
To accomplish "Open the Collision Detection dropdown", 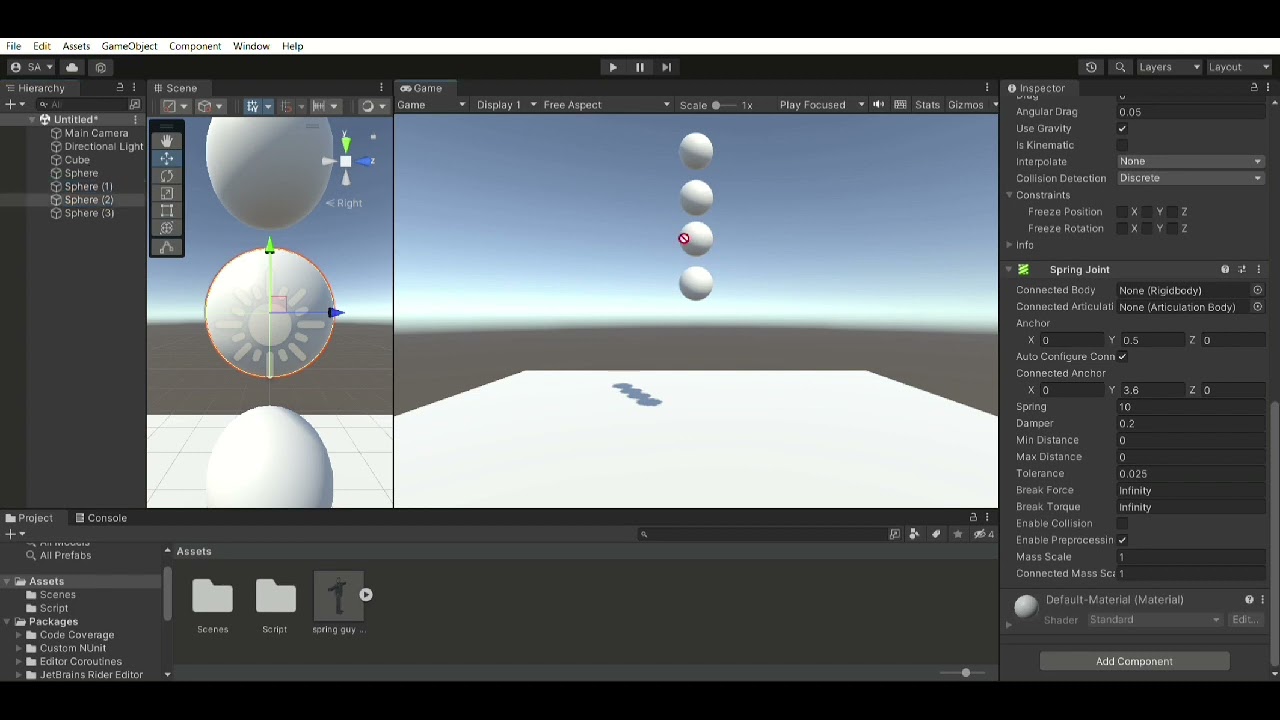I will click(1190, 178).
